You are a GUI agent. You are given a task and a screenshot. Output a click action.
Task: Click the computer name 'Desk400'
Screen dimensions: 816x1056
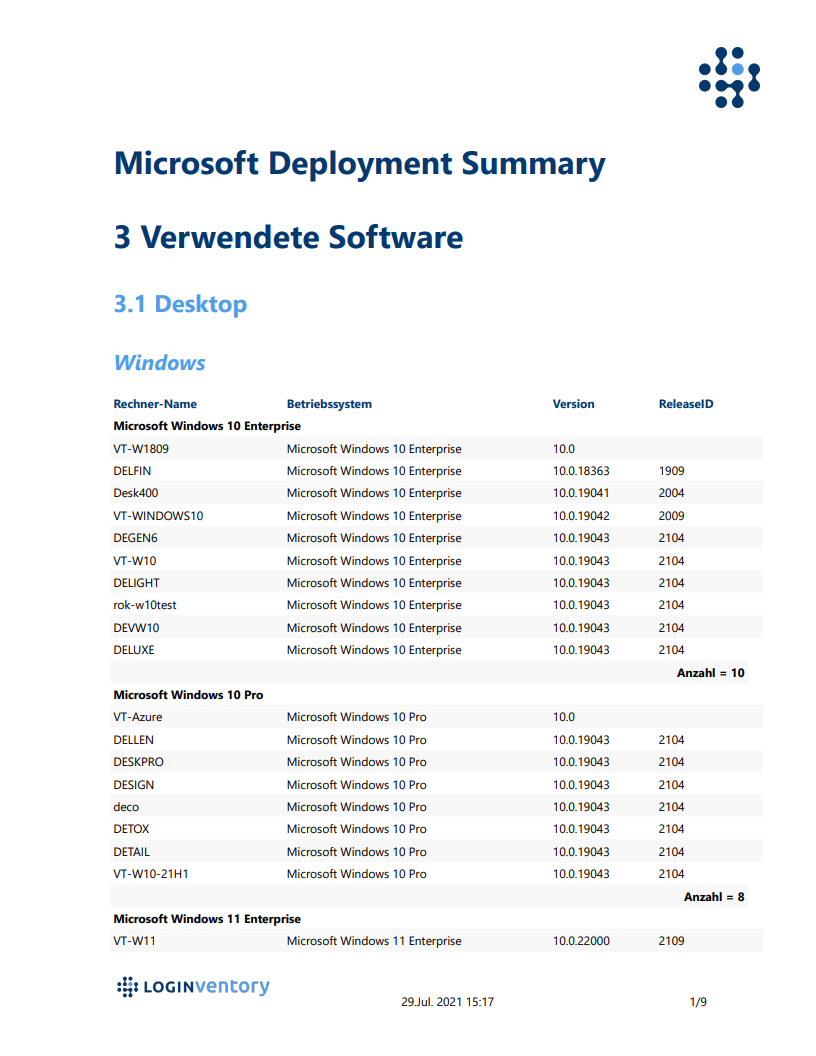(x=135, y=494)
